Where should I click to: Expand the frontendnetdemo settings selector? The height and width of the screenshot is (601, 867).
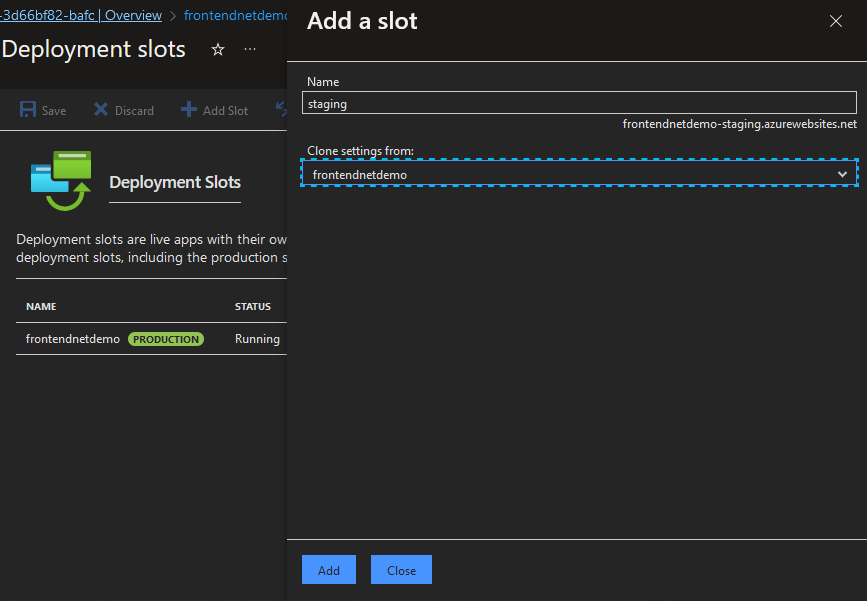point(841,172)
